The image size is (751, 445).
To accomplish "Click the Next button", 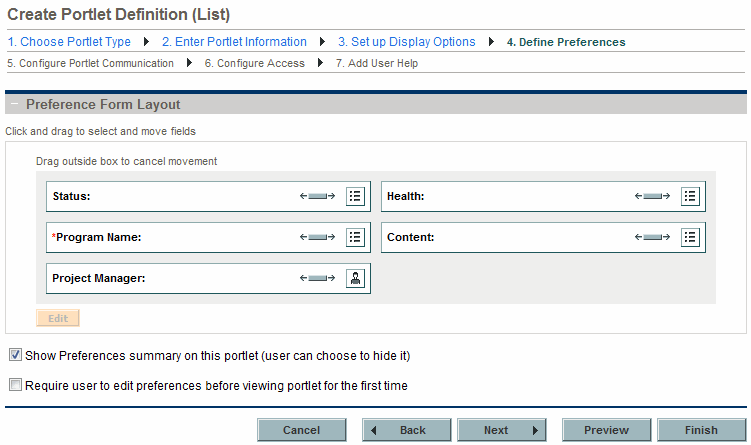I will click(x=501, y=430).
